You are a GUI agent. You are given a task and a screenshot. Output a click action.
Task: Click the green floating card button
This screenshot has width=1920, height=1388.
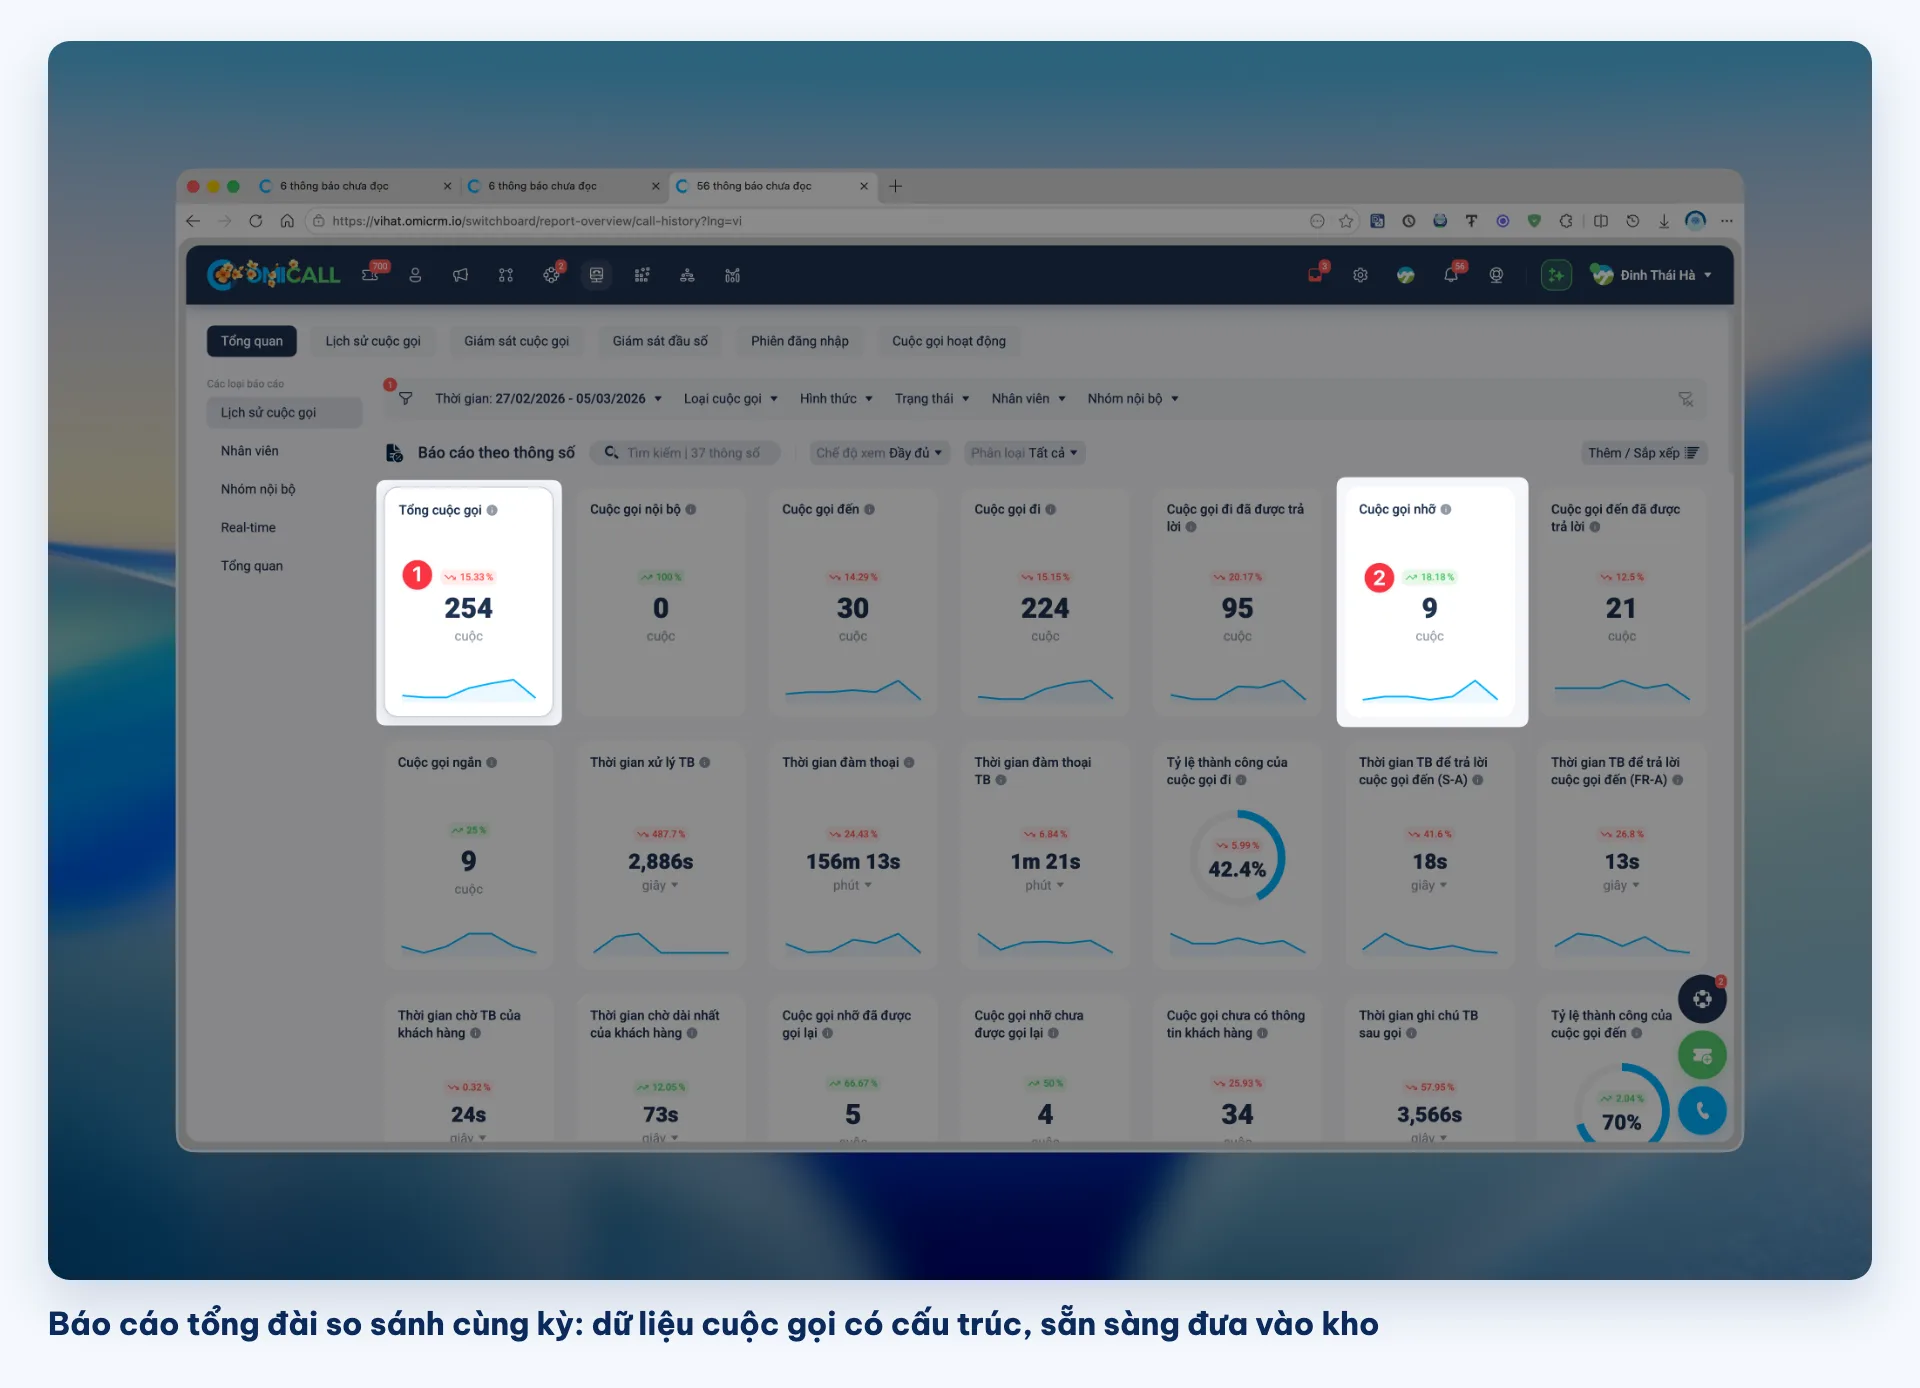click(1702, 1055)
